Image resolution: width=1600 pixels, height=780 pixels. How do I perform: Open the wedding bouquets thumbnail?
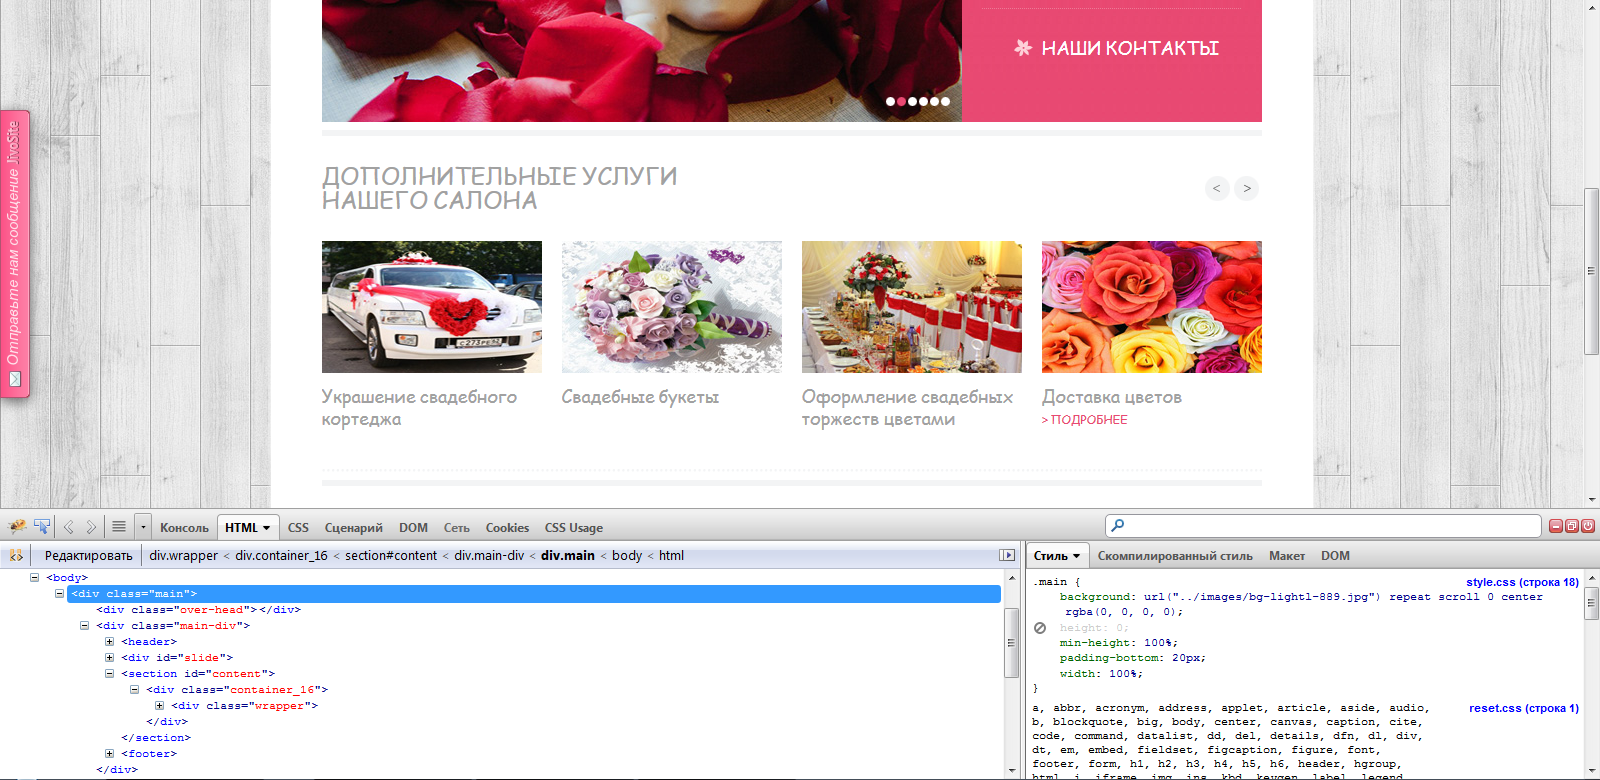point(672,307)
